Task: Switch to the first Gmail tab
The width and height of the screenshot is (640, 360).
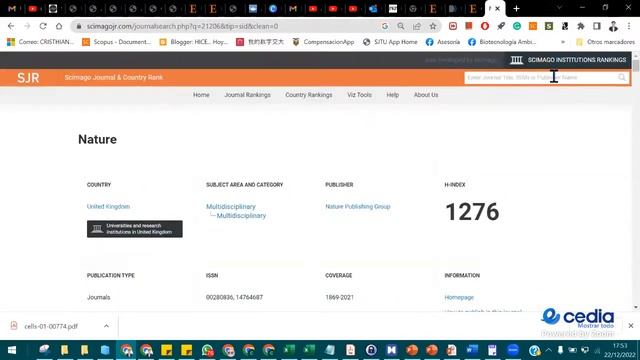Action: tap(12, 9)
